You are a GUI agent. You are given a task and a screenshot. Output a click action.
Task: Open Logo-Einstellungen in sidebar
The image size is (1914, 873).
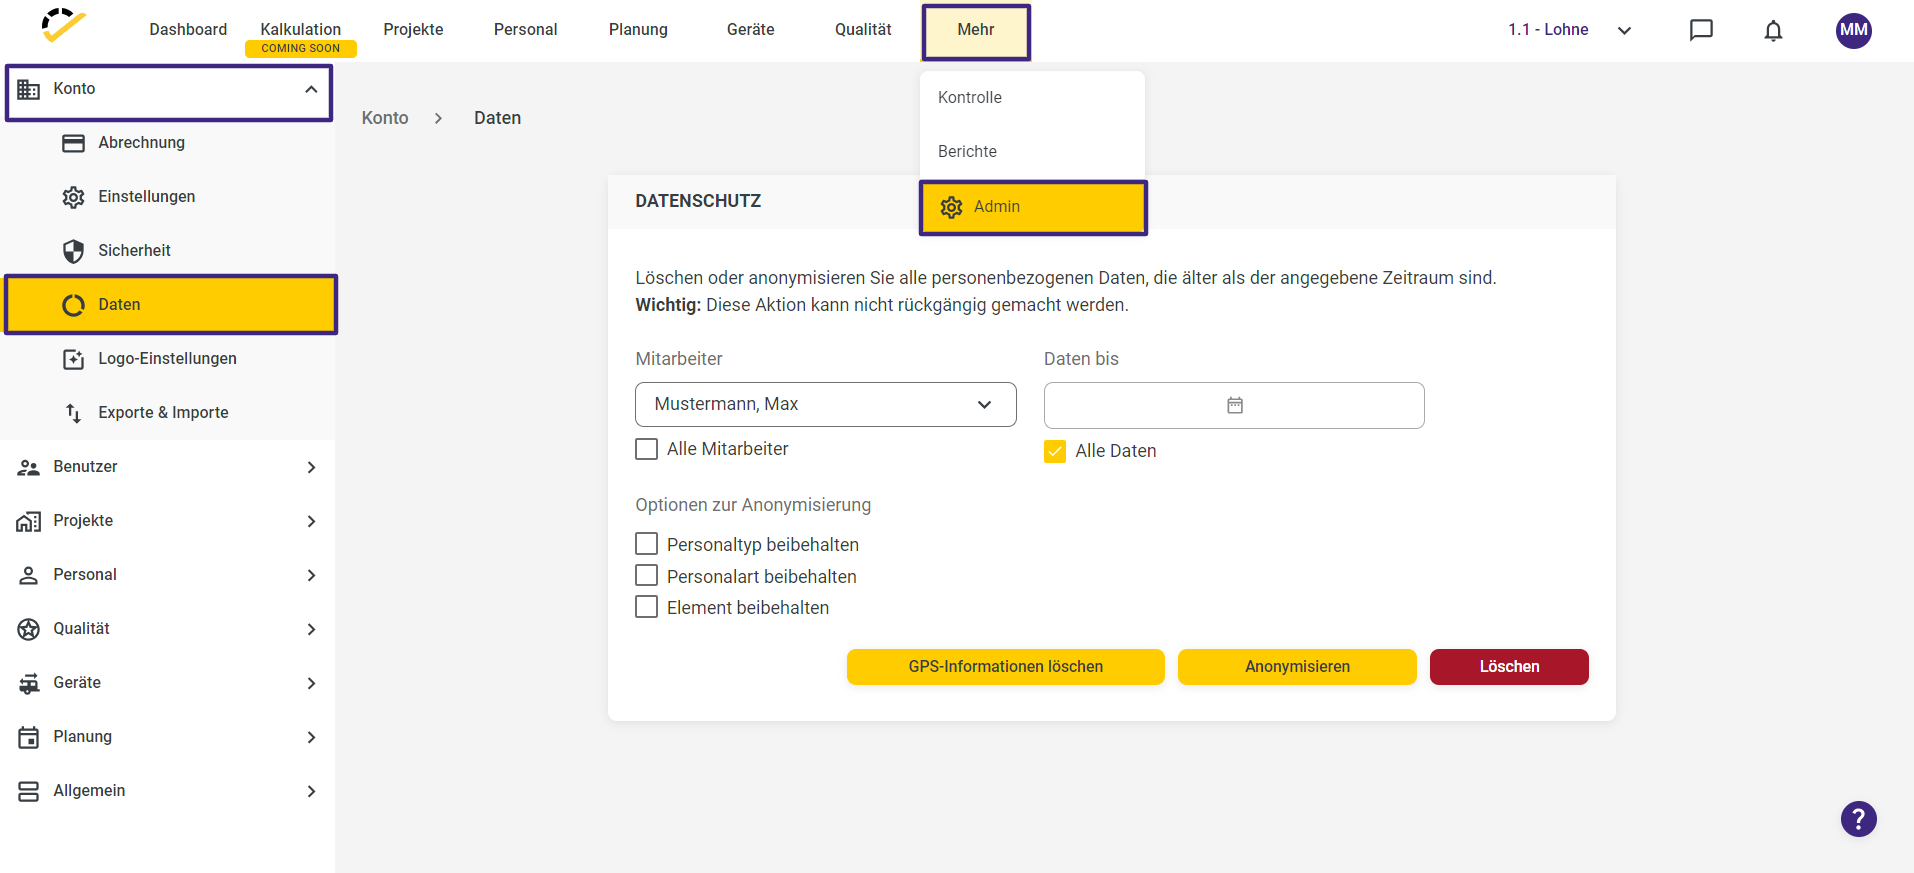tap(168, 359)
